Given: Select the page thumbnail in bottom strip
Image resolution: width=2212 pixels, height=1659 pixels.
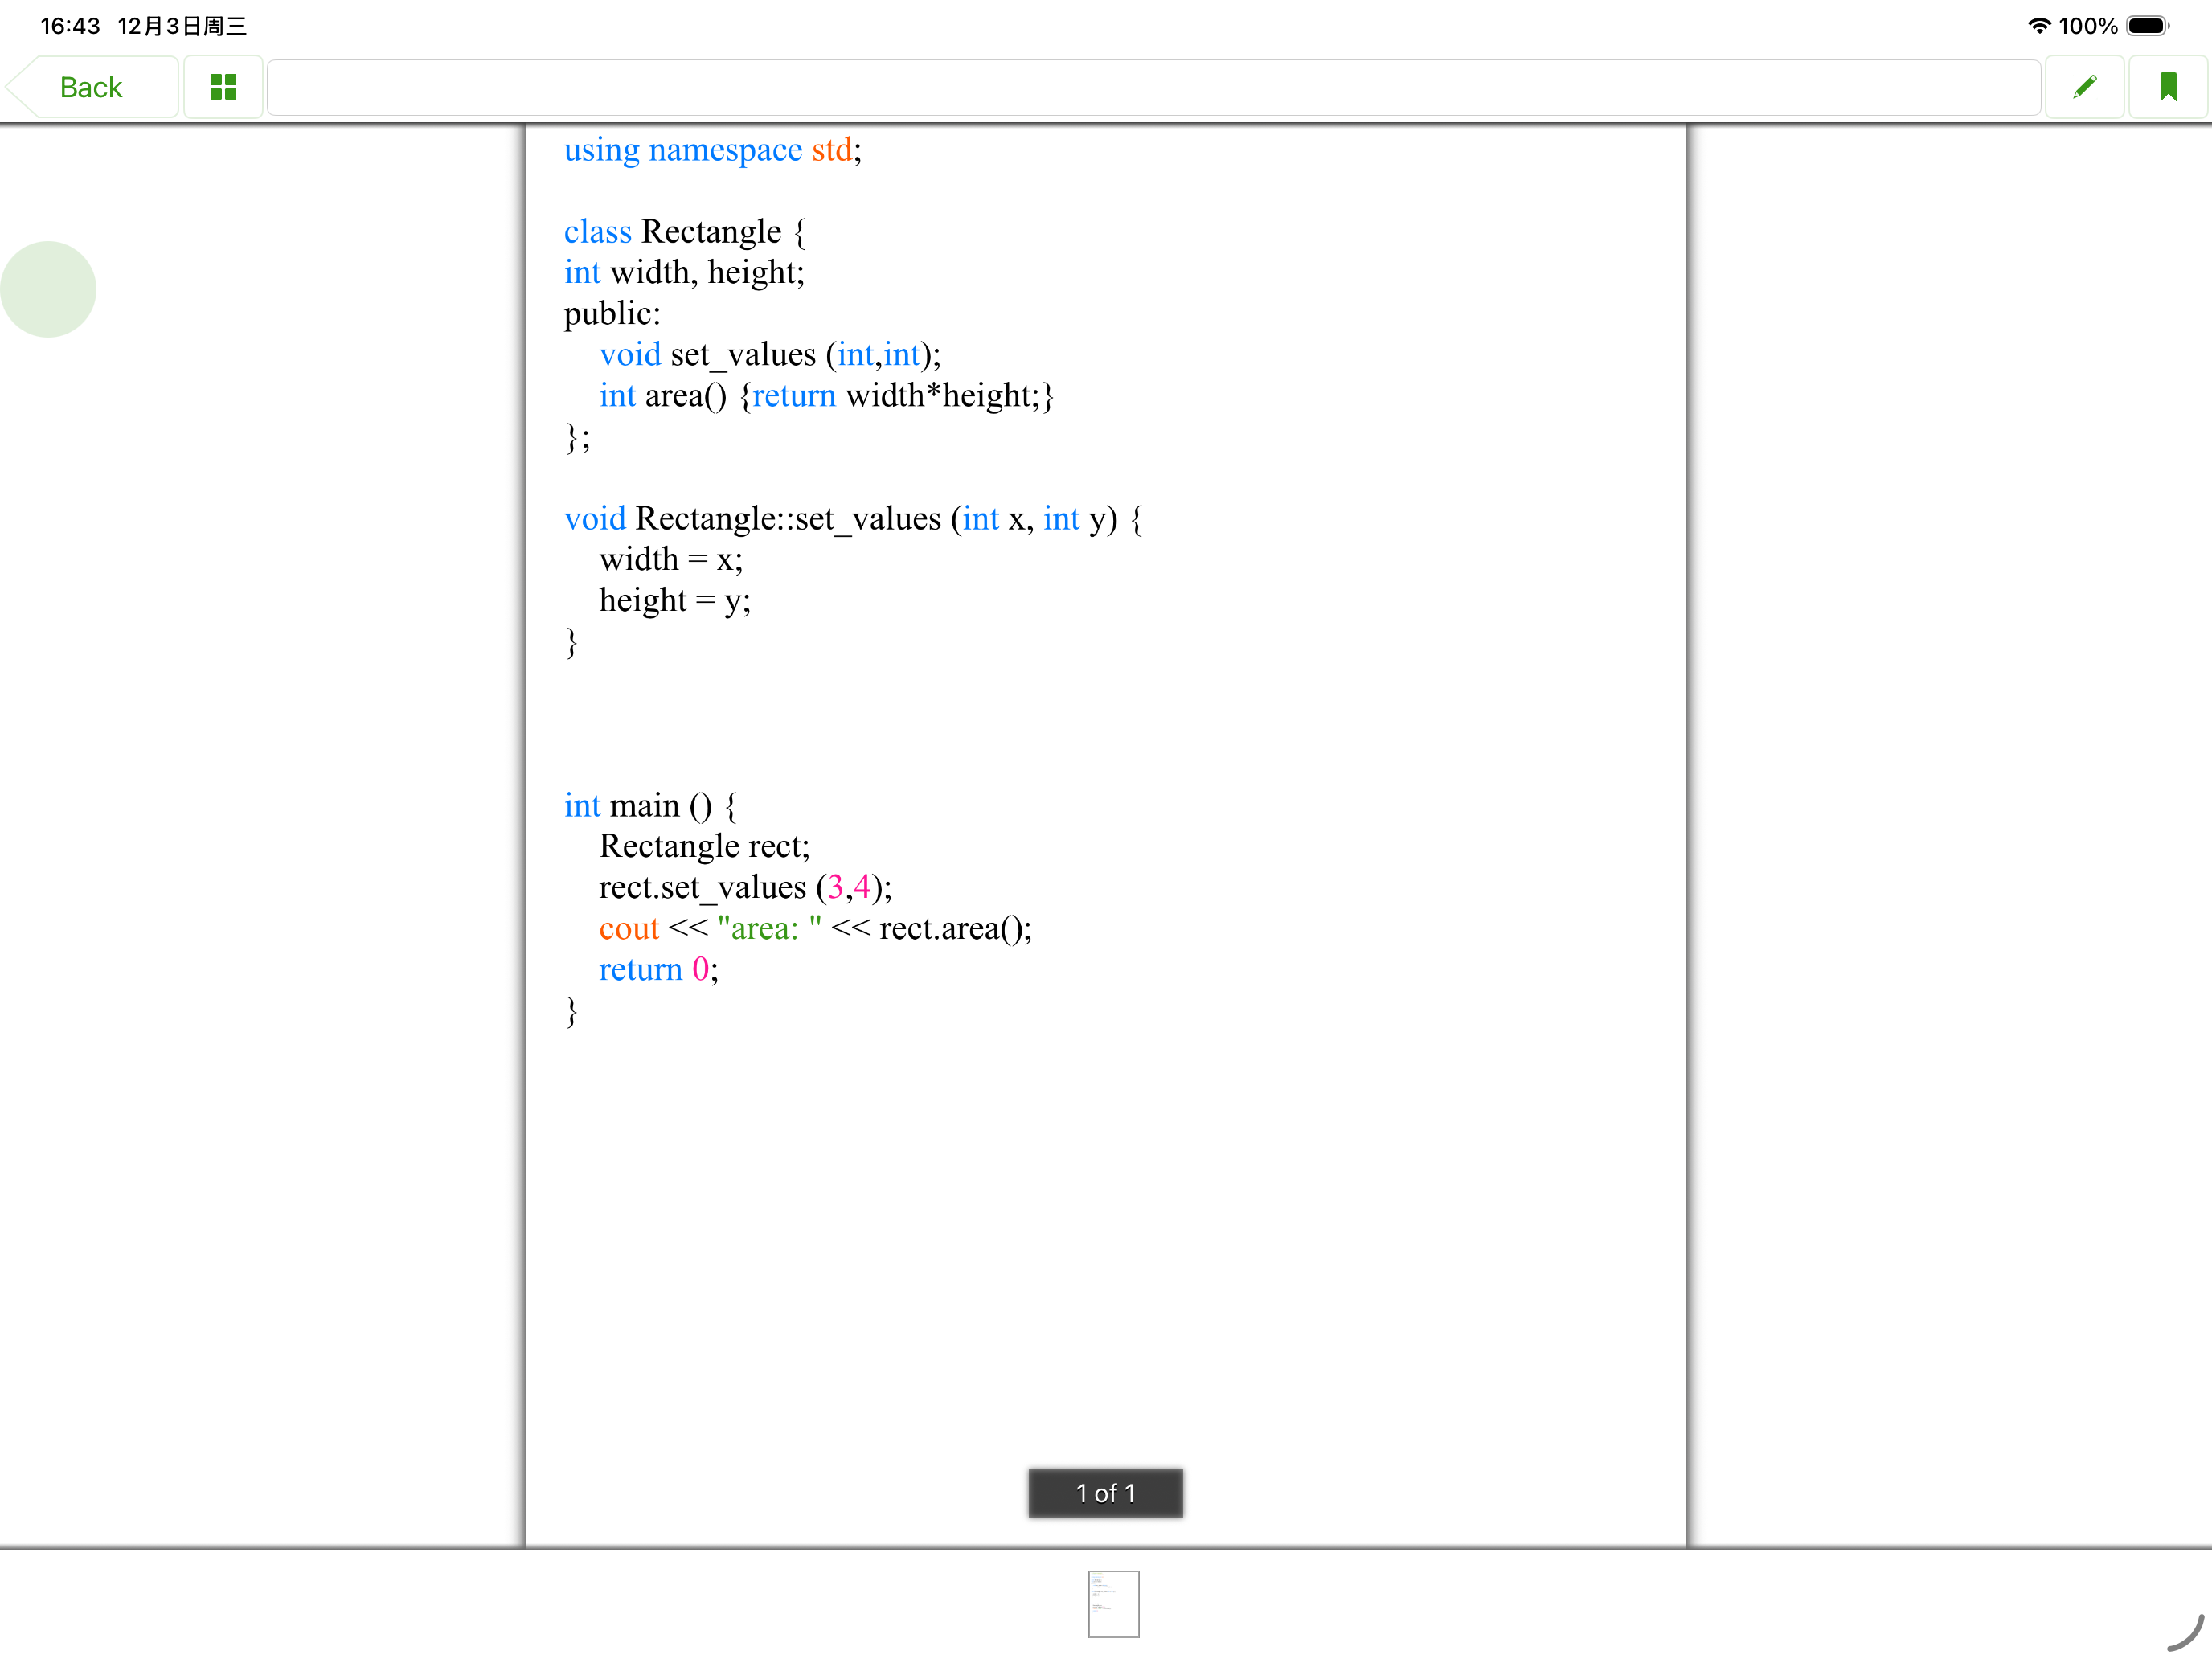Looking at the screenshot, I should 1113,1604.
